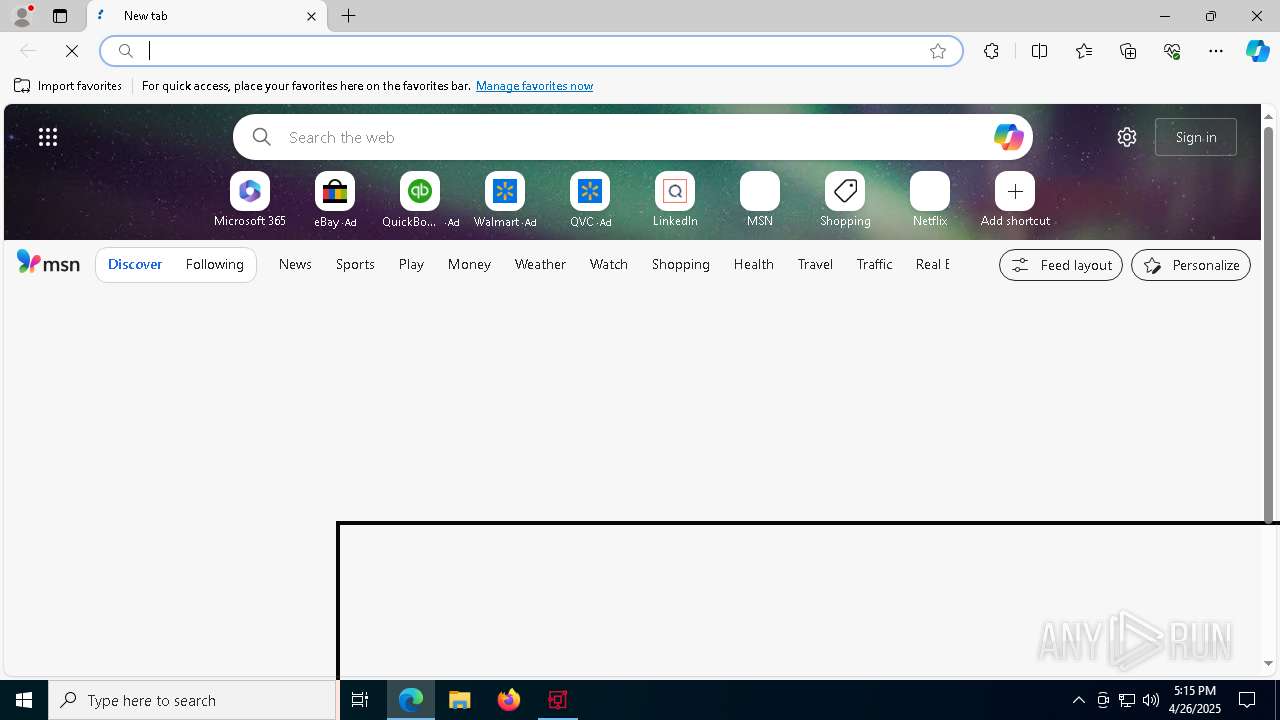Open the volume control in tray
The height and width of the screenshot is (720, 1280).
coord(1151,700)
